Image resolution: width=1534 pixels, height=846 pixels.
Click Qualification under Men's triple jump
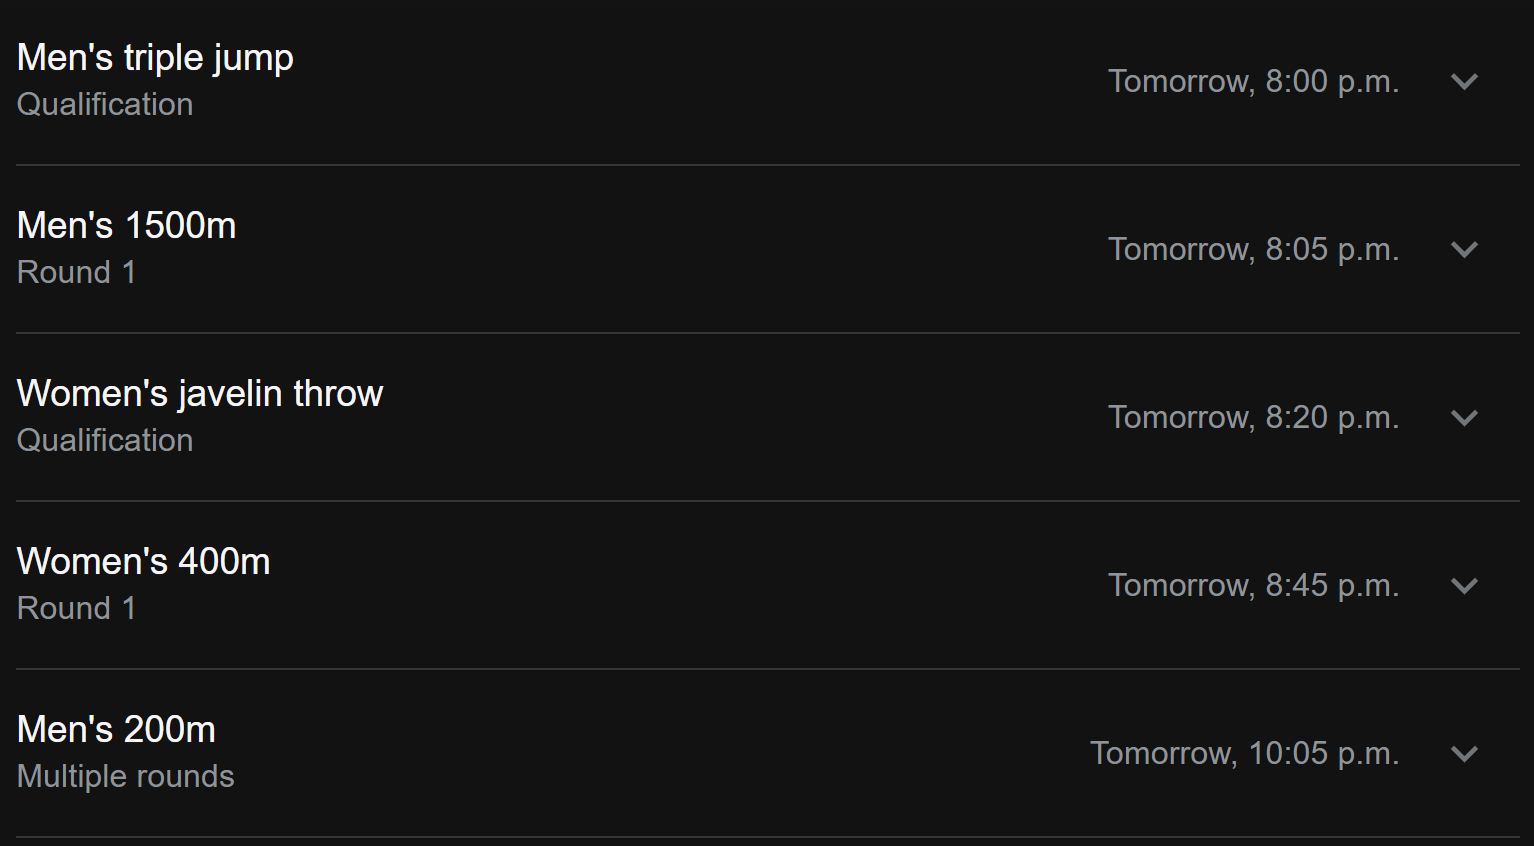click(105, 104)
